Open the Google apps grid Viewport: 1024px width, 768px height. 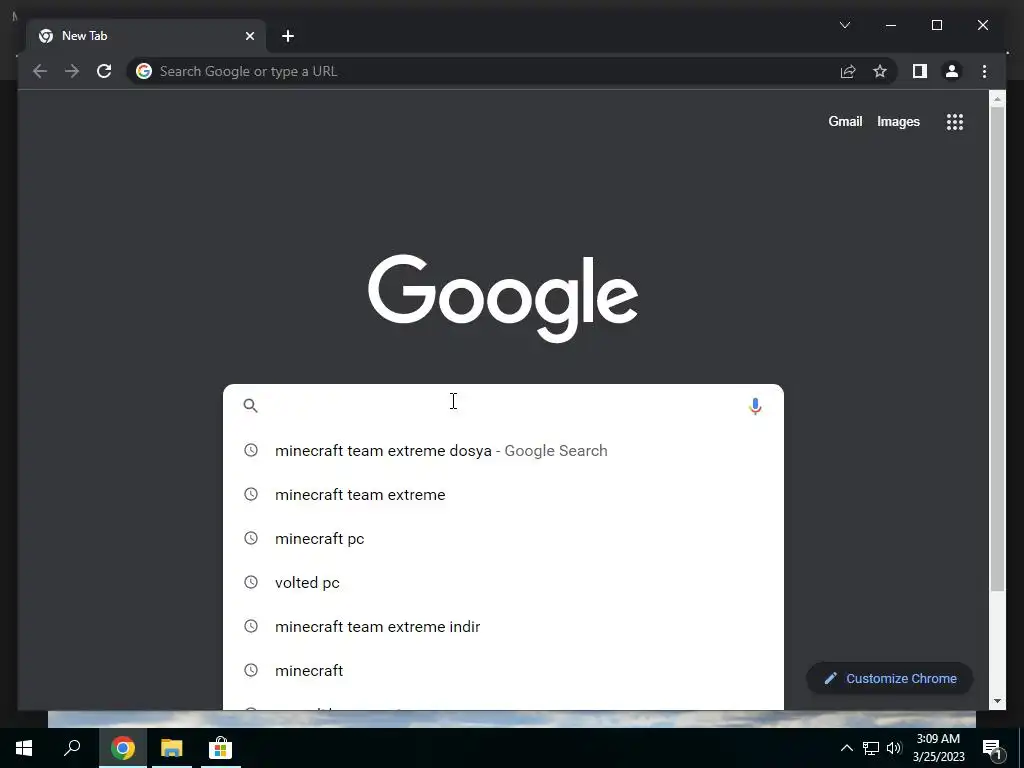point(955,121)
